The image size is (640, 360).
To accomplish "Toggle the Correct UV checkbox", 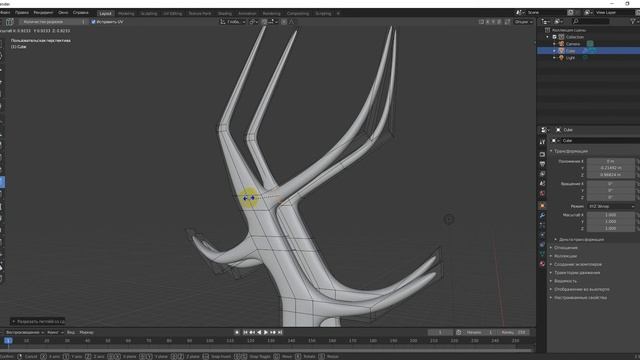I will coord(93,22).
